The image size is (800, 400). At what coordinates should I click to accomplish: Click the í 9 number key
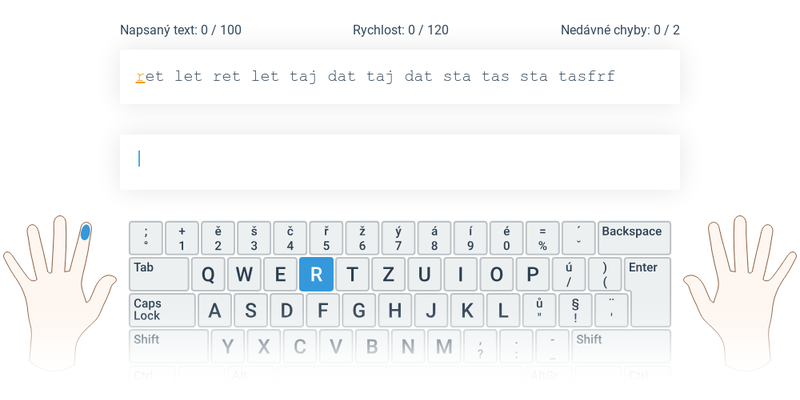click(x=470, y=238)
